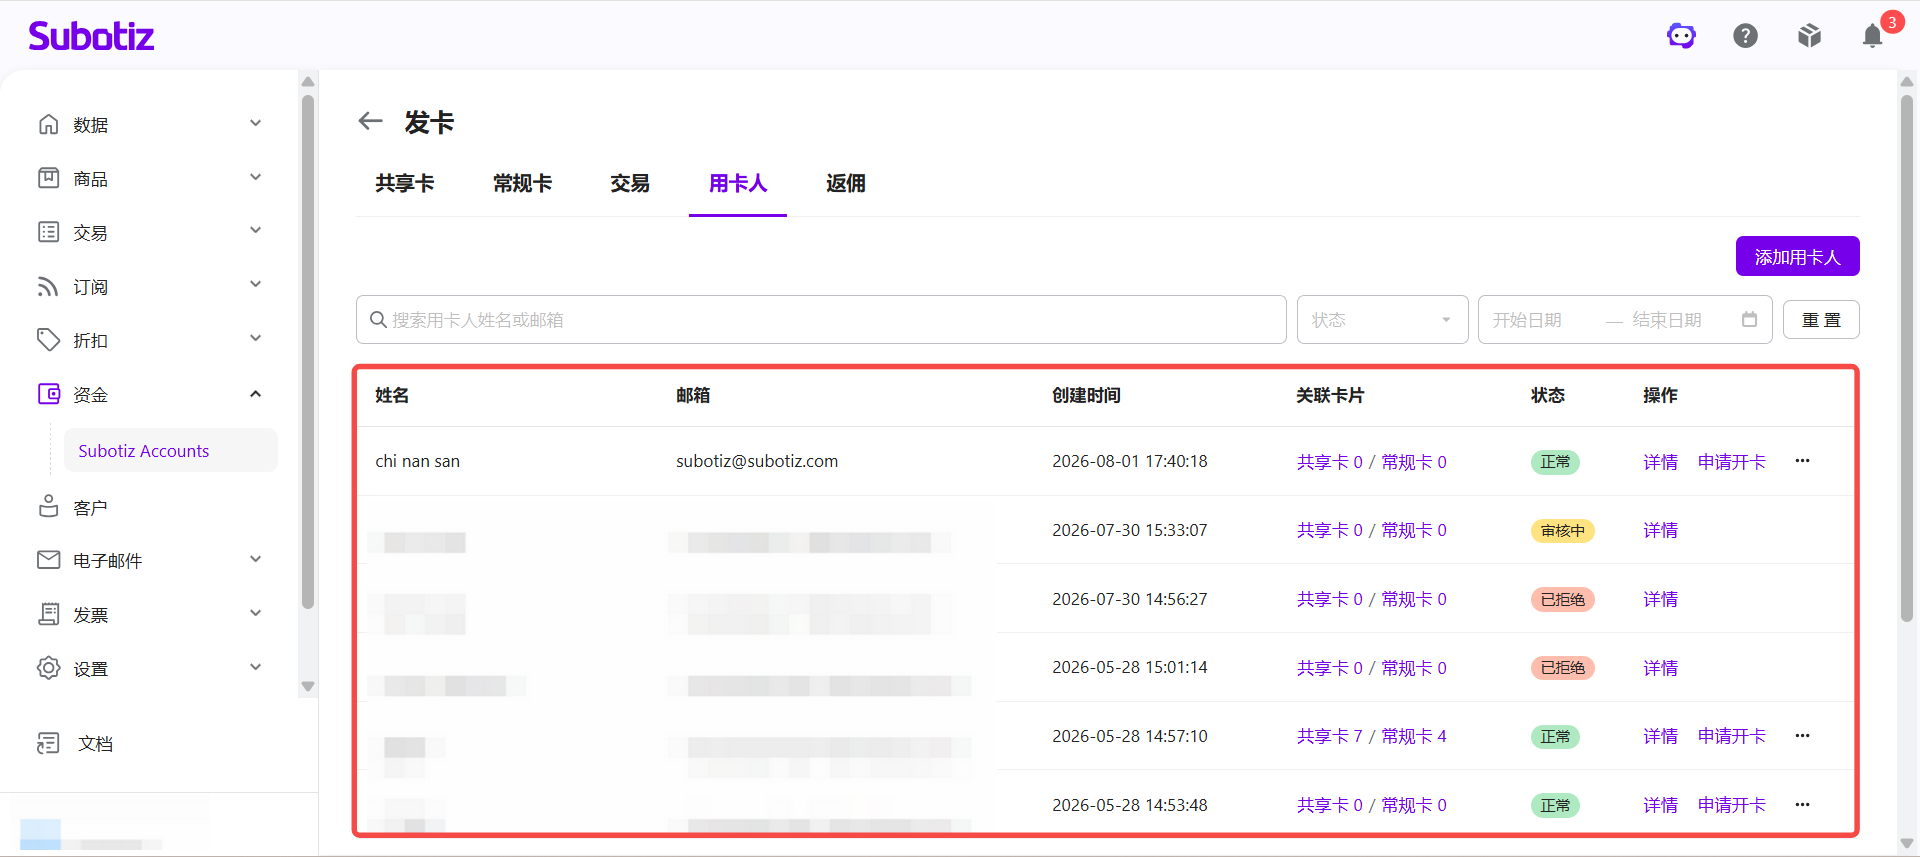The height and width of the screenshot is (857, 1920).
Task: Click the 审核中 status badge
Action: (1562, 531)
